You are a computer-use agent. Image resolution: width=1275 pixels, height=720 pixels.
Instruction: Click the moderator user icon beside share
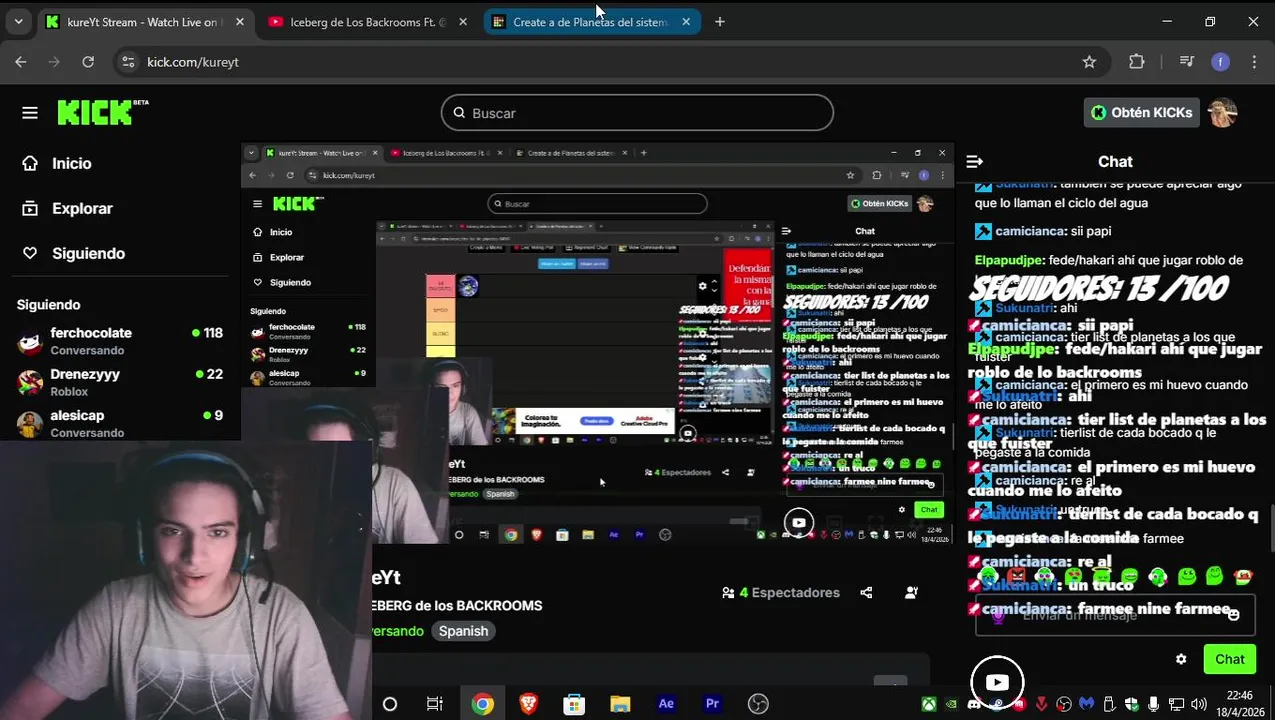pos(911,593)
